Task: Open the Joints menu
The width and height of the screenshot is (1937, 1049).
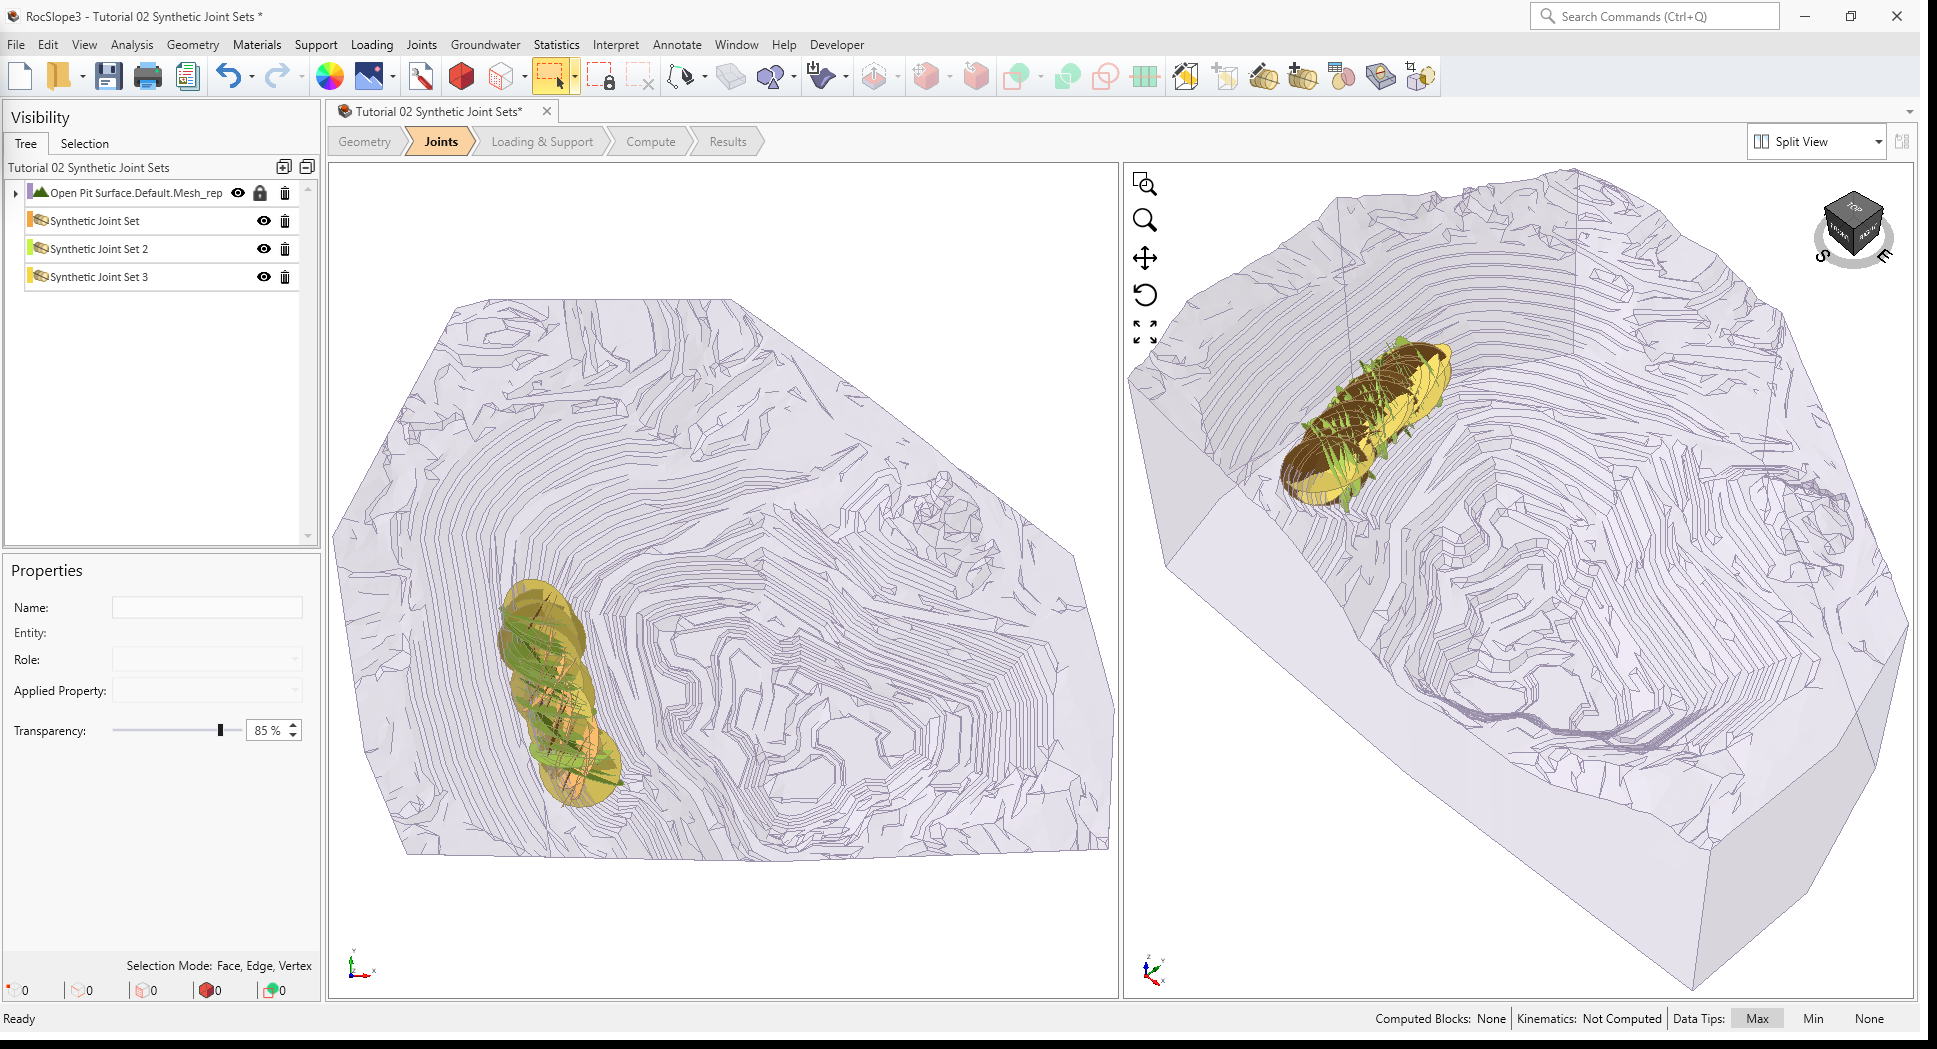Action: [421, 45]
